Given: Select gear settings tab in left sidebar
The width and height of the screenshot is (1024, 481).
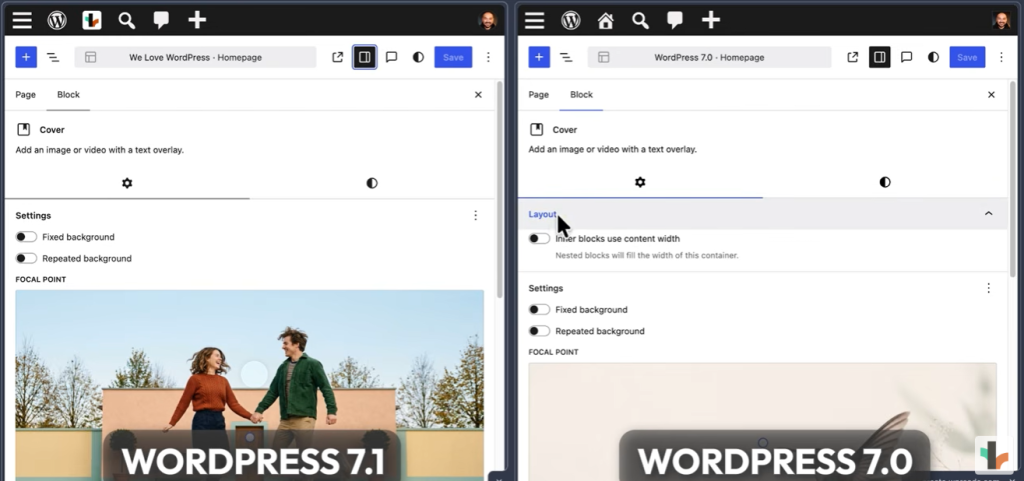Looking at the screenshot, I should [x=127, y=183].
